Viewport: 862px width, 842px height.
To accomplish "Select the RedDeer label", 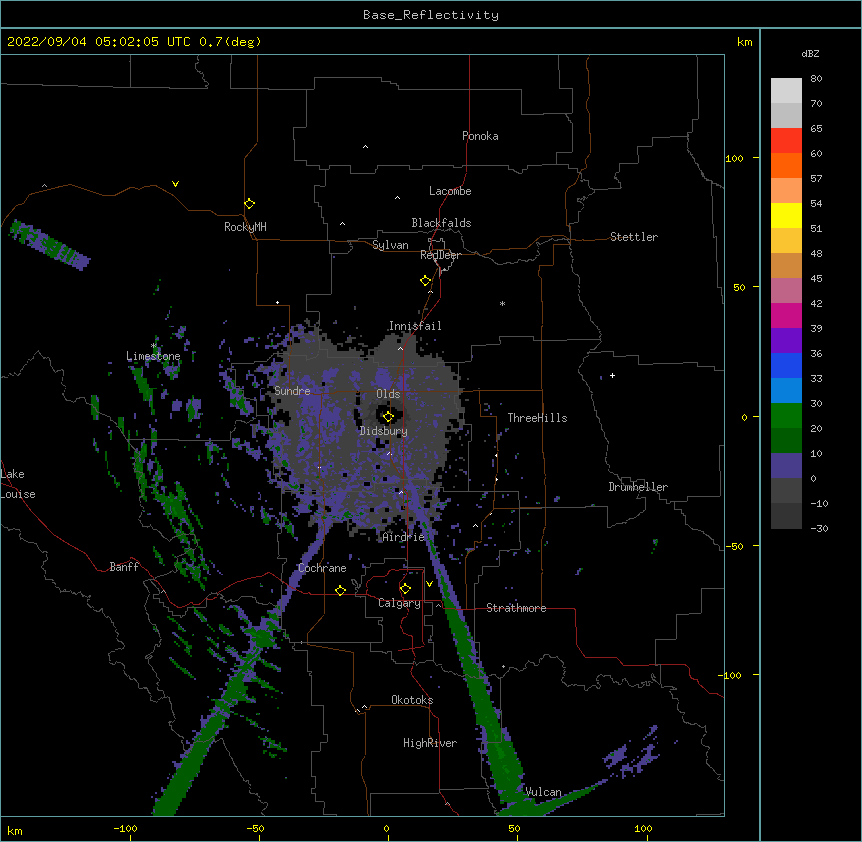I will (440, 255).
